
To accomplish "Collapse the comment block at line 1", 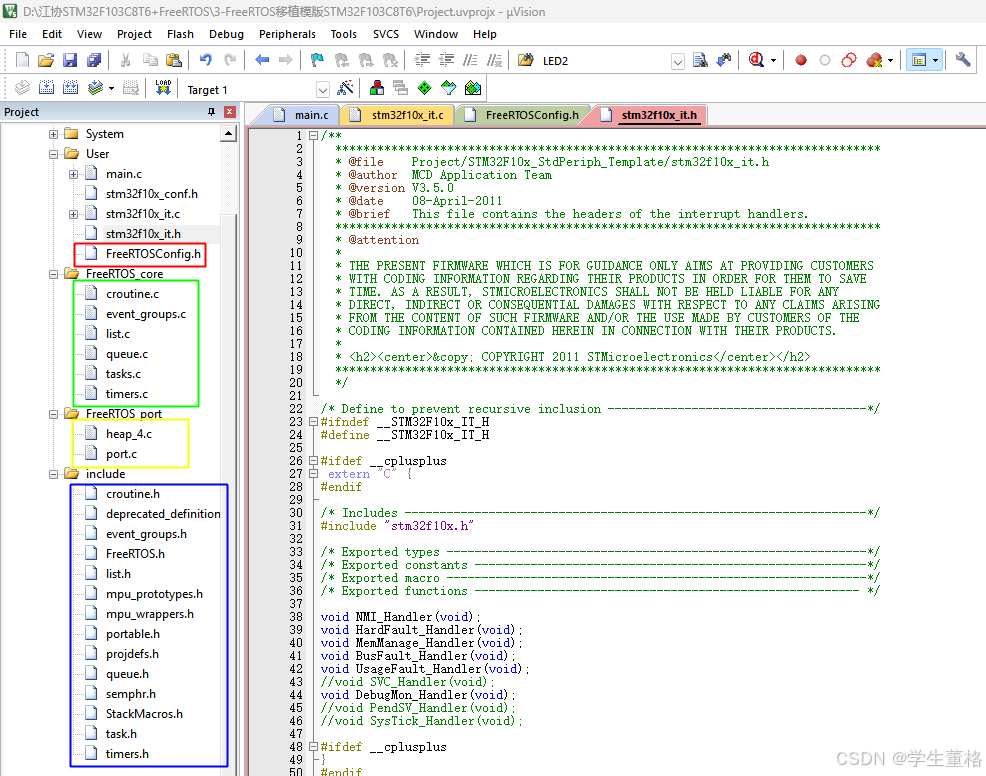I will (313, 135).
